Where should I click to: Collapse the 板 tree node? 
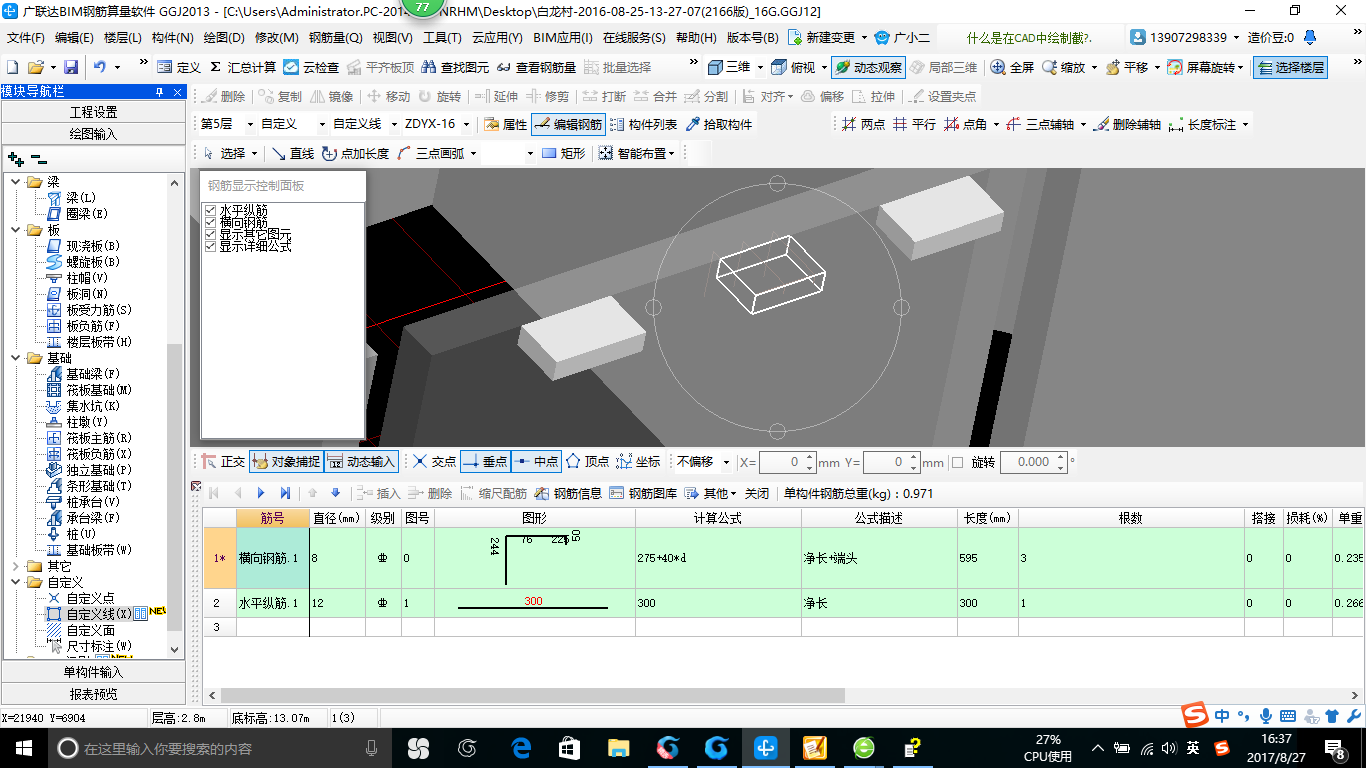coord(16,230)
